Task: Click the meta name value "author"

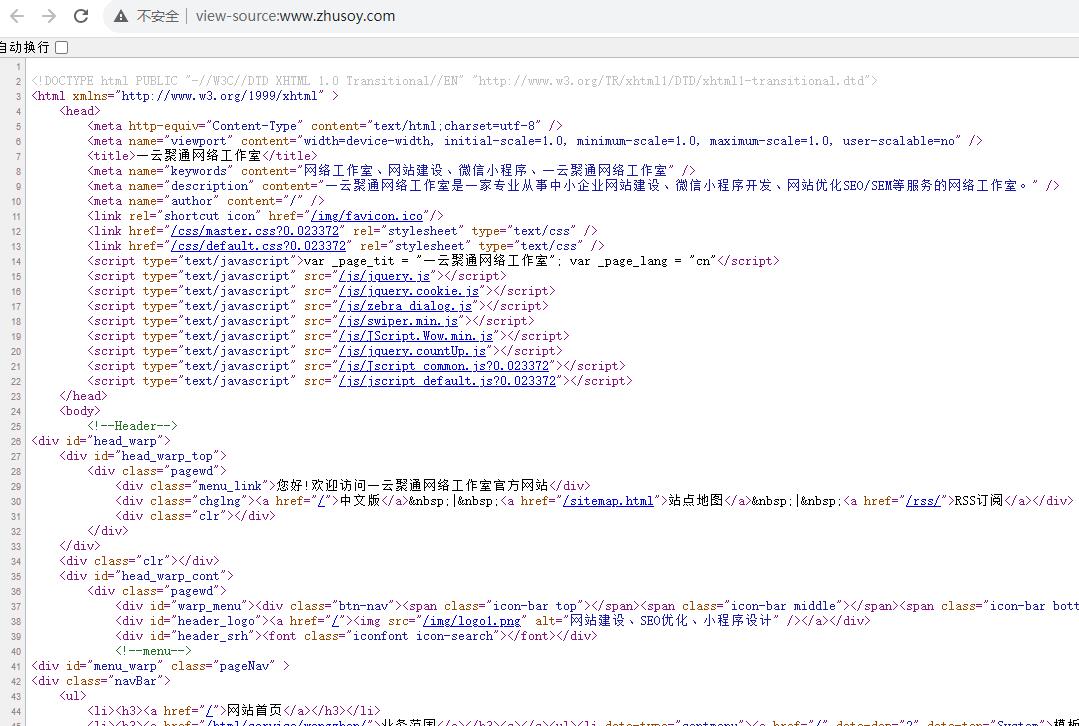Action: pyautogui.click(x=192, y=201)
